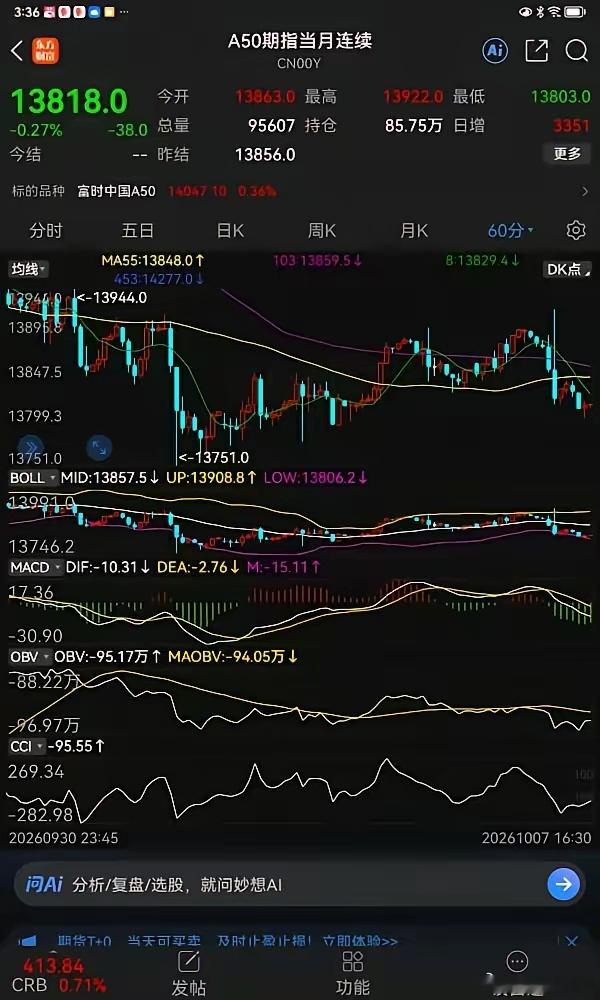Tap the CRB 413.84 index ticker
The image size is (600, 1000).
click(58, 976)
